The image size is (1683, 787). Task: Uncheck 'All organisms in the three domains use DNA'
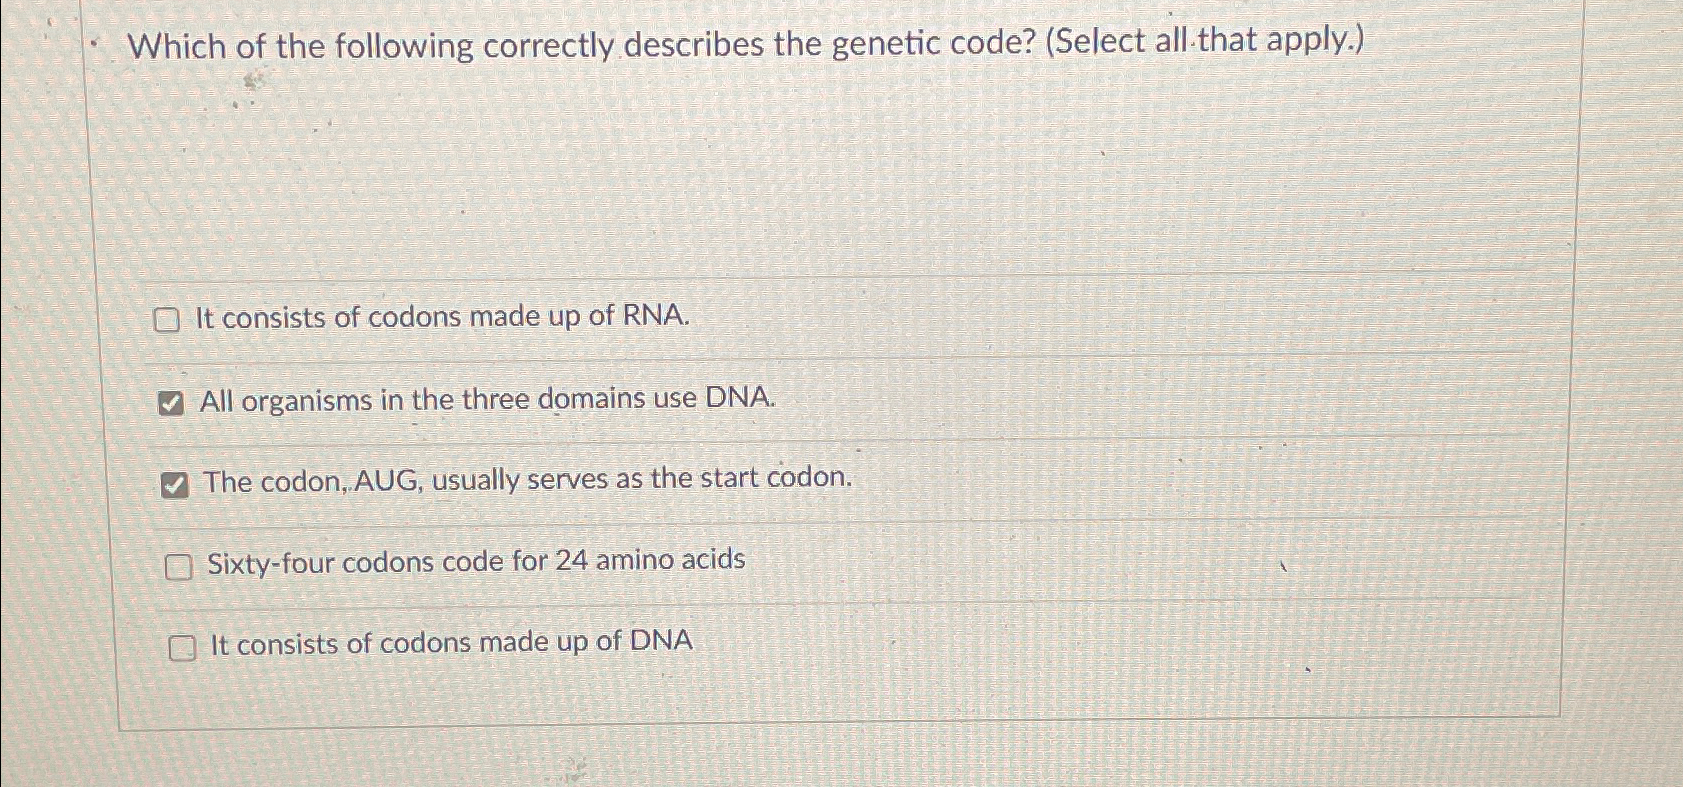[x=172, y=402]
